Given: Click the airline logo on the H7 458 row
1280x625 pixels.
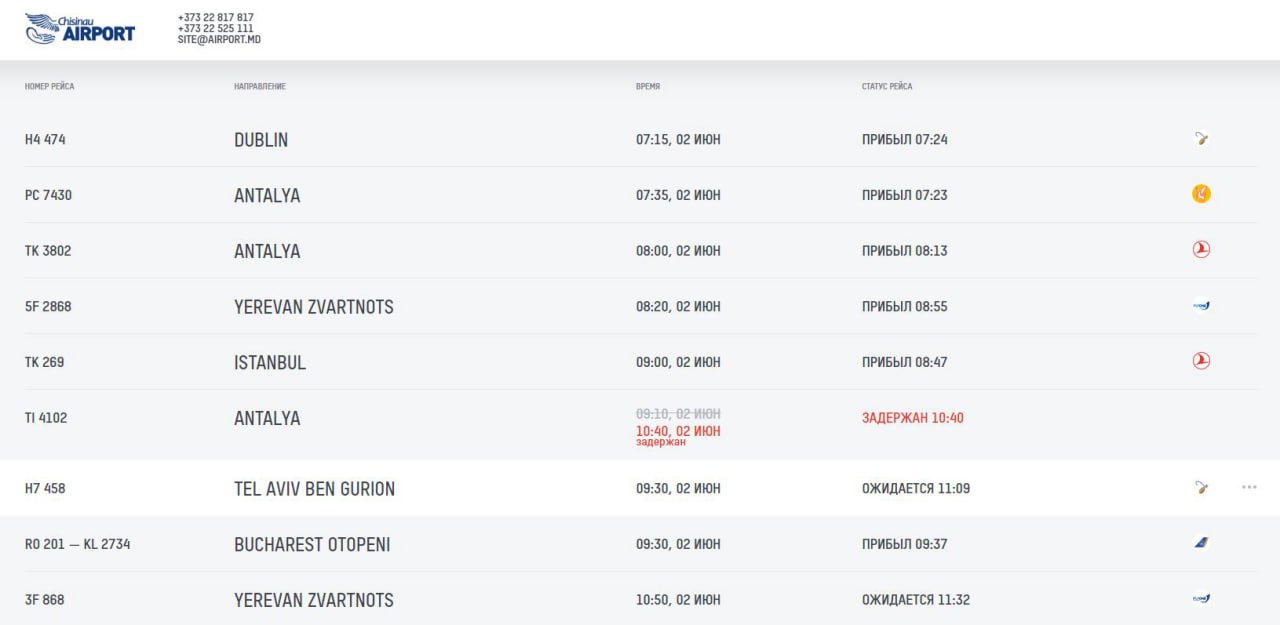Looking at the screenshot, I should [x=1201, y=488].
